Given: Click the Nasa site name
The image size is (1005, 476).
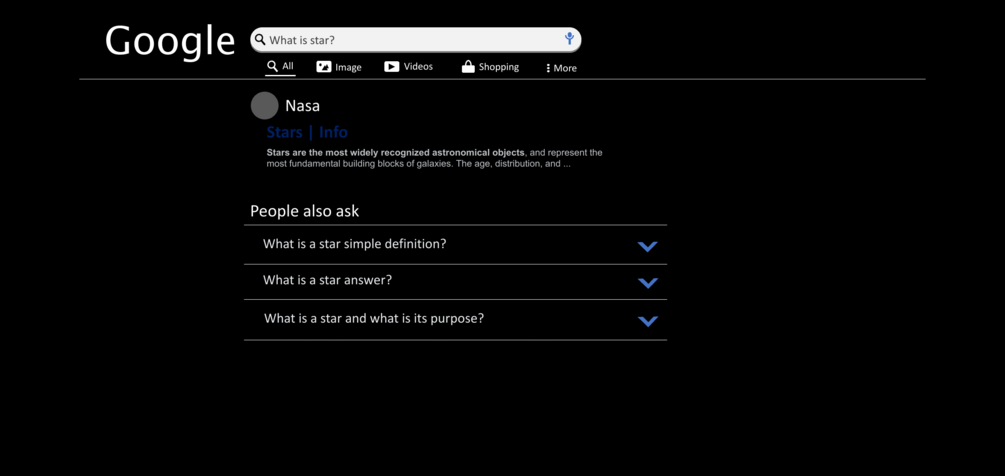Looking at the screenshot, I should click(x=302, y=106).
